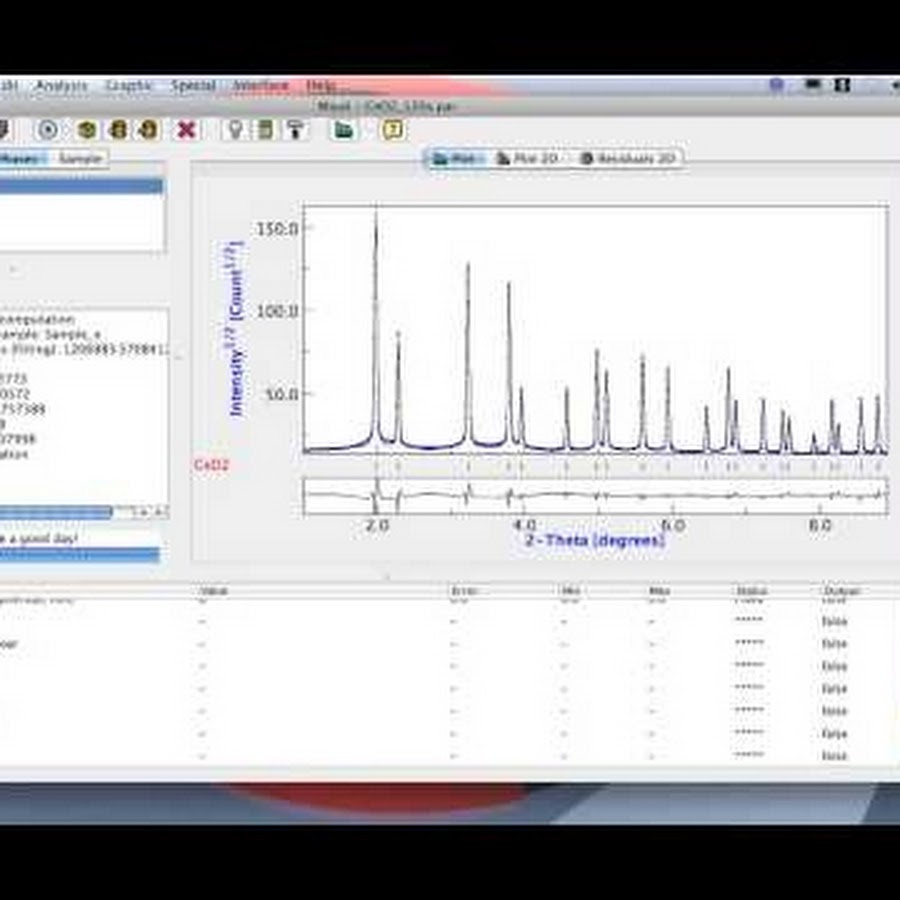Click the first yellow box toolbar icon
900x900 pixels.
point(87,129)
